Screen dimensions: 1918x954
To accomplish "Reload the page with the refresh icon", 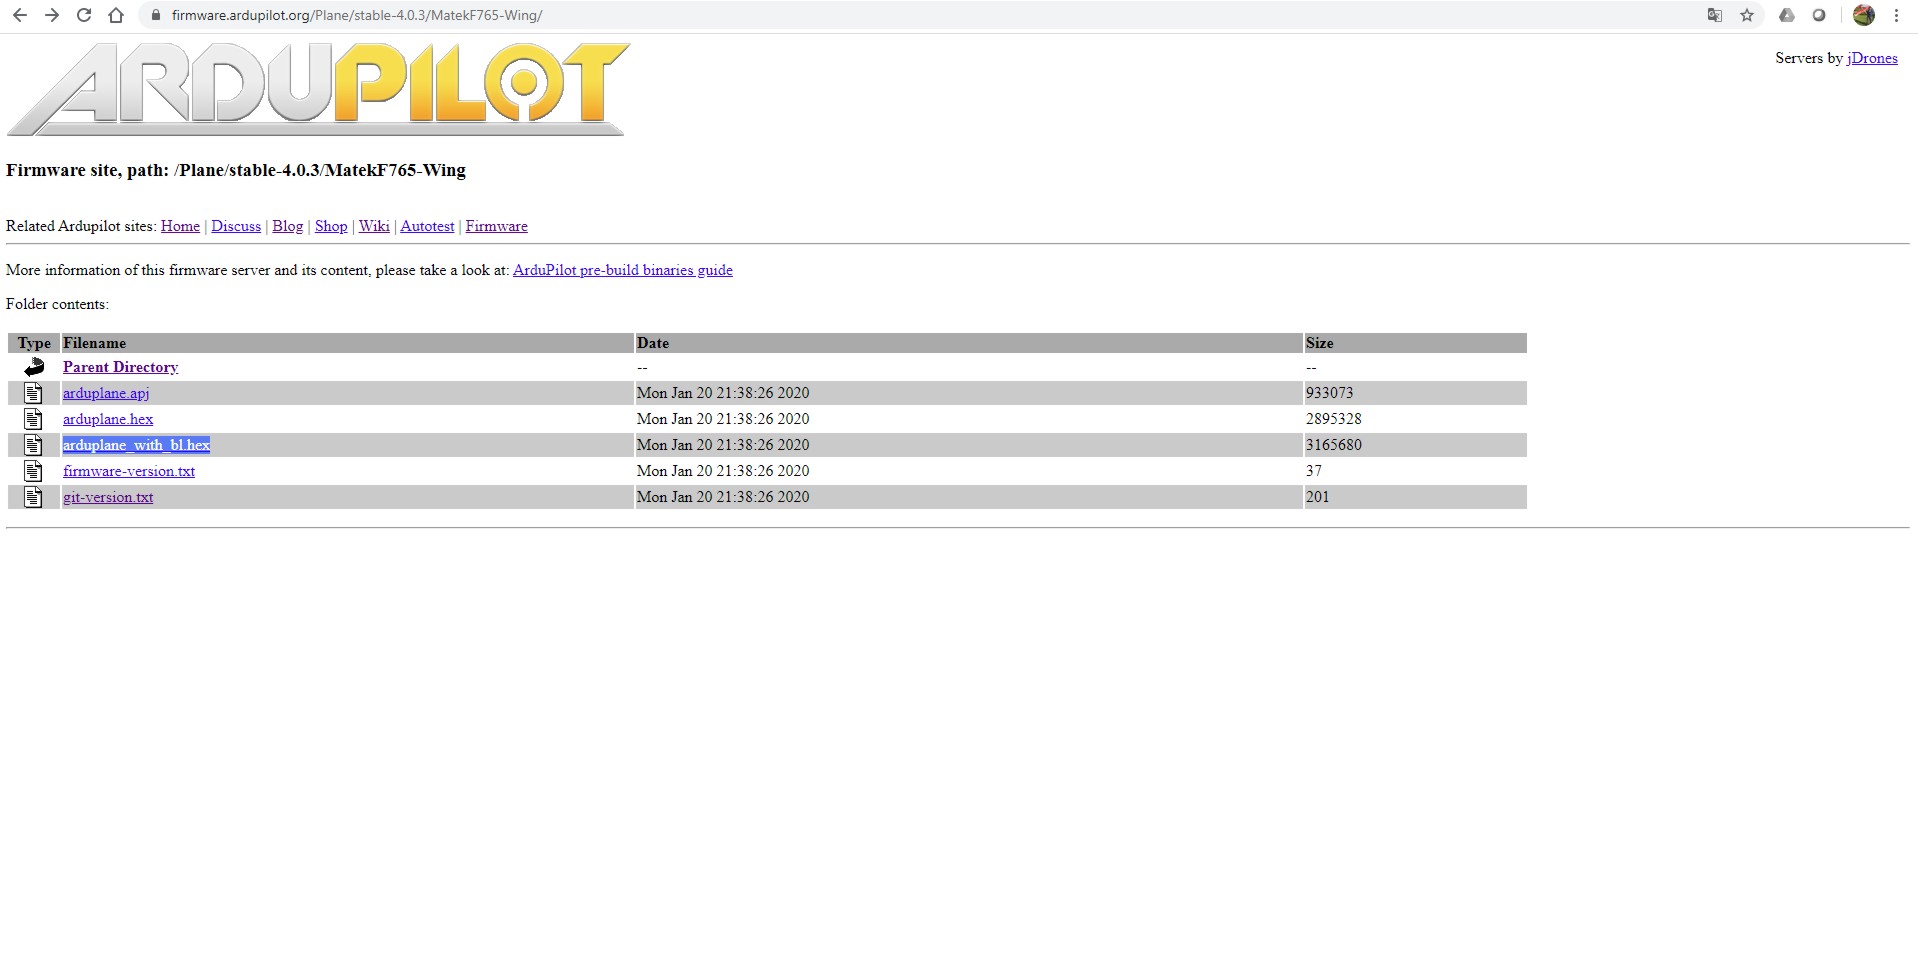I will (84, 15).
